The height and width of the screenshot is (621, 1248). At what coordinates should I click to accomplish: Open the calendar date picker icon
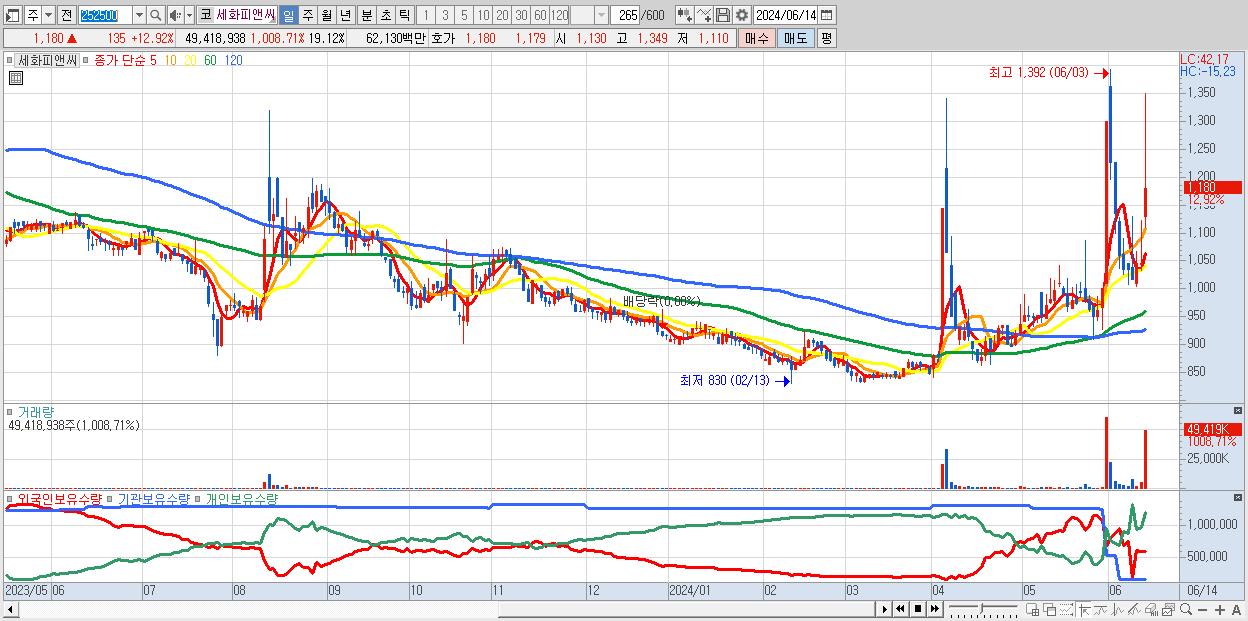tap(826, 15)
